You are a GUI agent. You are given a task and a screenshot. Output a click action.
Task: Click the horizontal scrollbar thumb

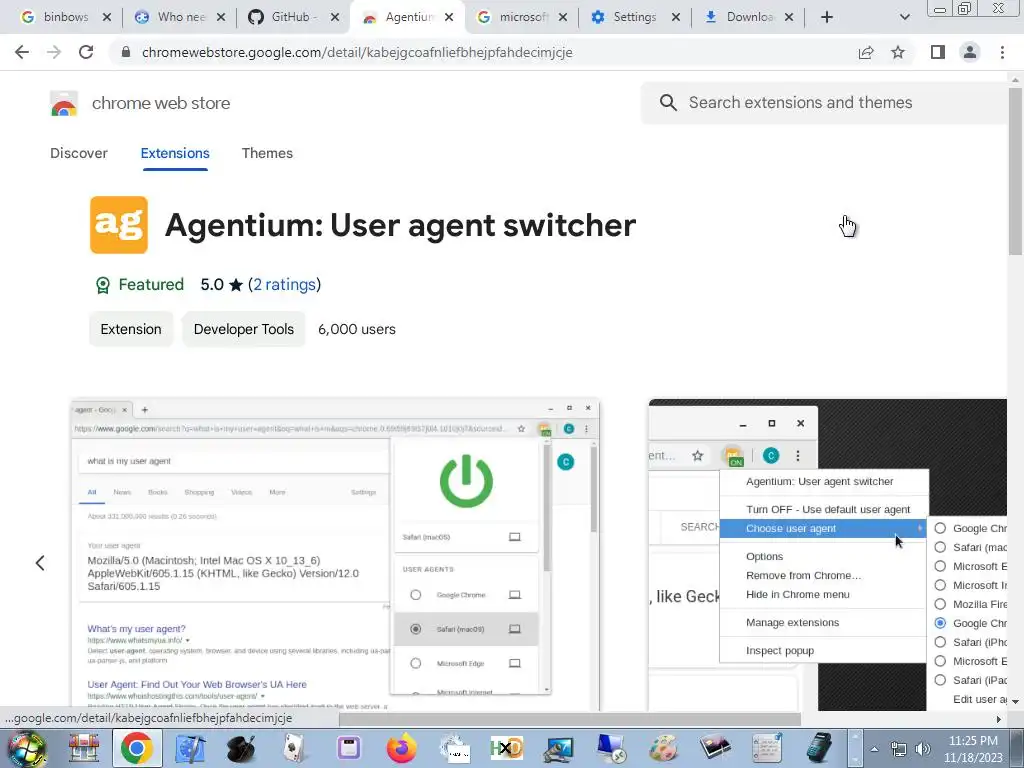click(x=570, y=718)
